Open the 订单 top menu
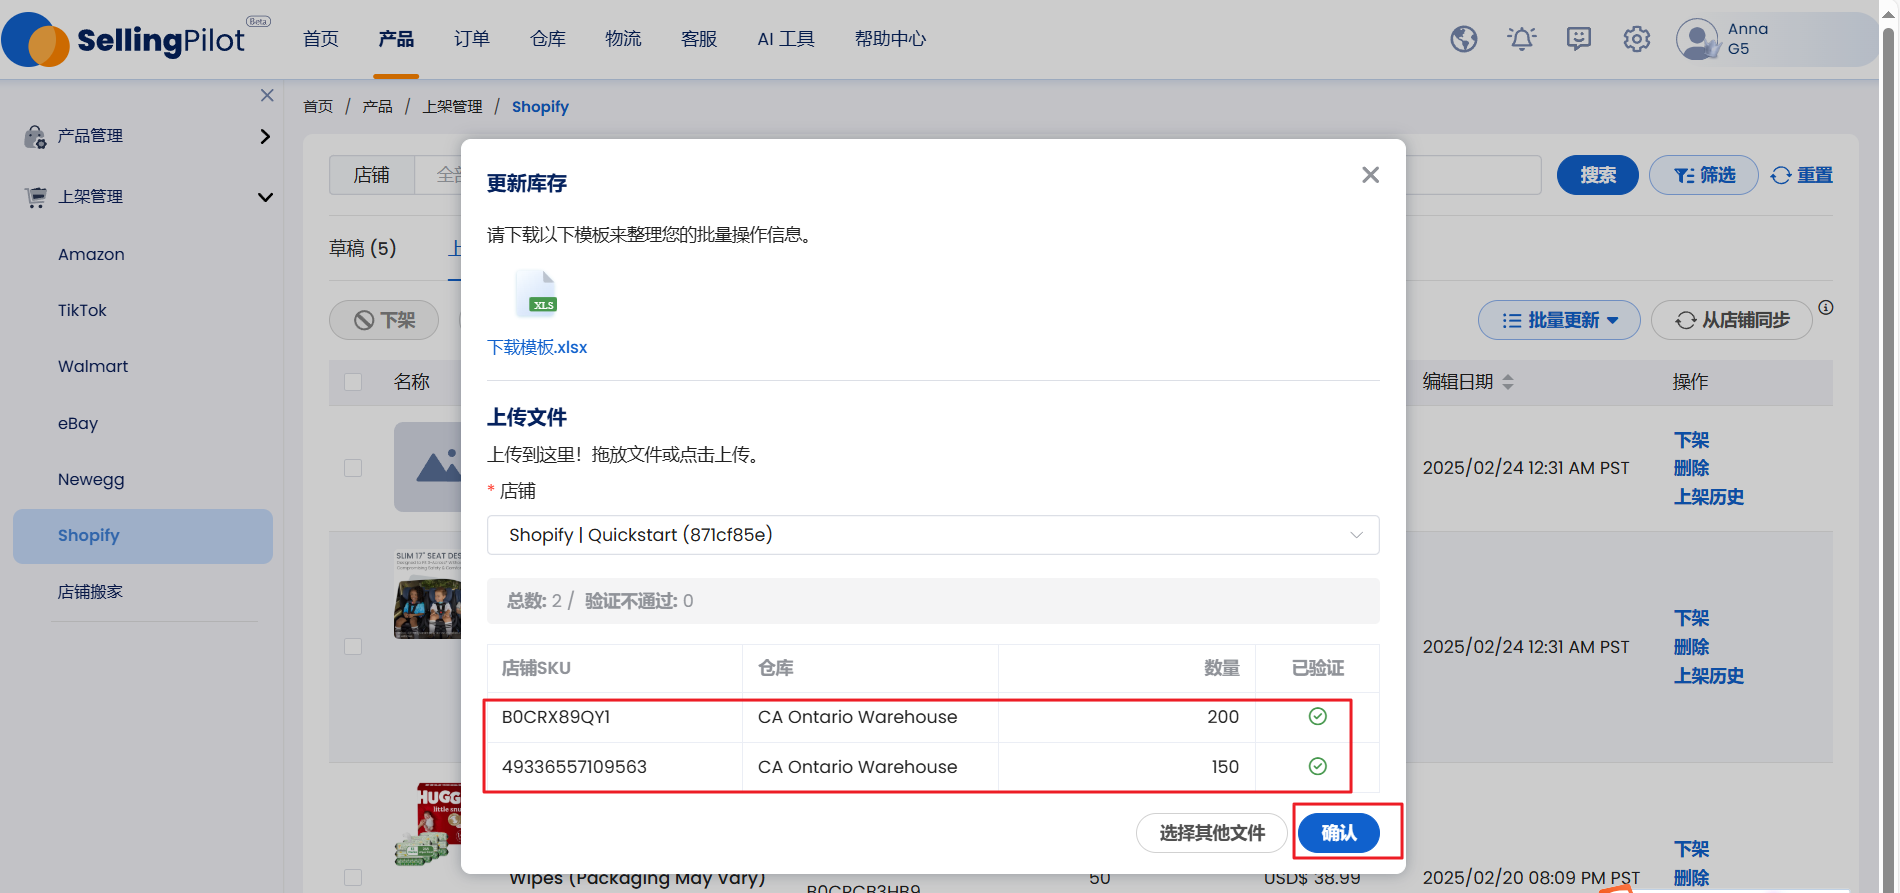The image size is (1900, 893). pyautogui.click(x=472, y=39)
